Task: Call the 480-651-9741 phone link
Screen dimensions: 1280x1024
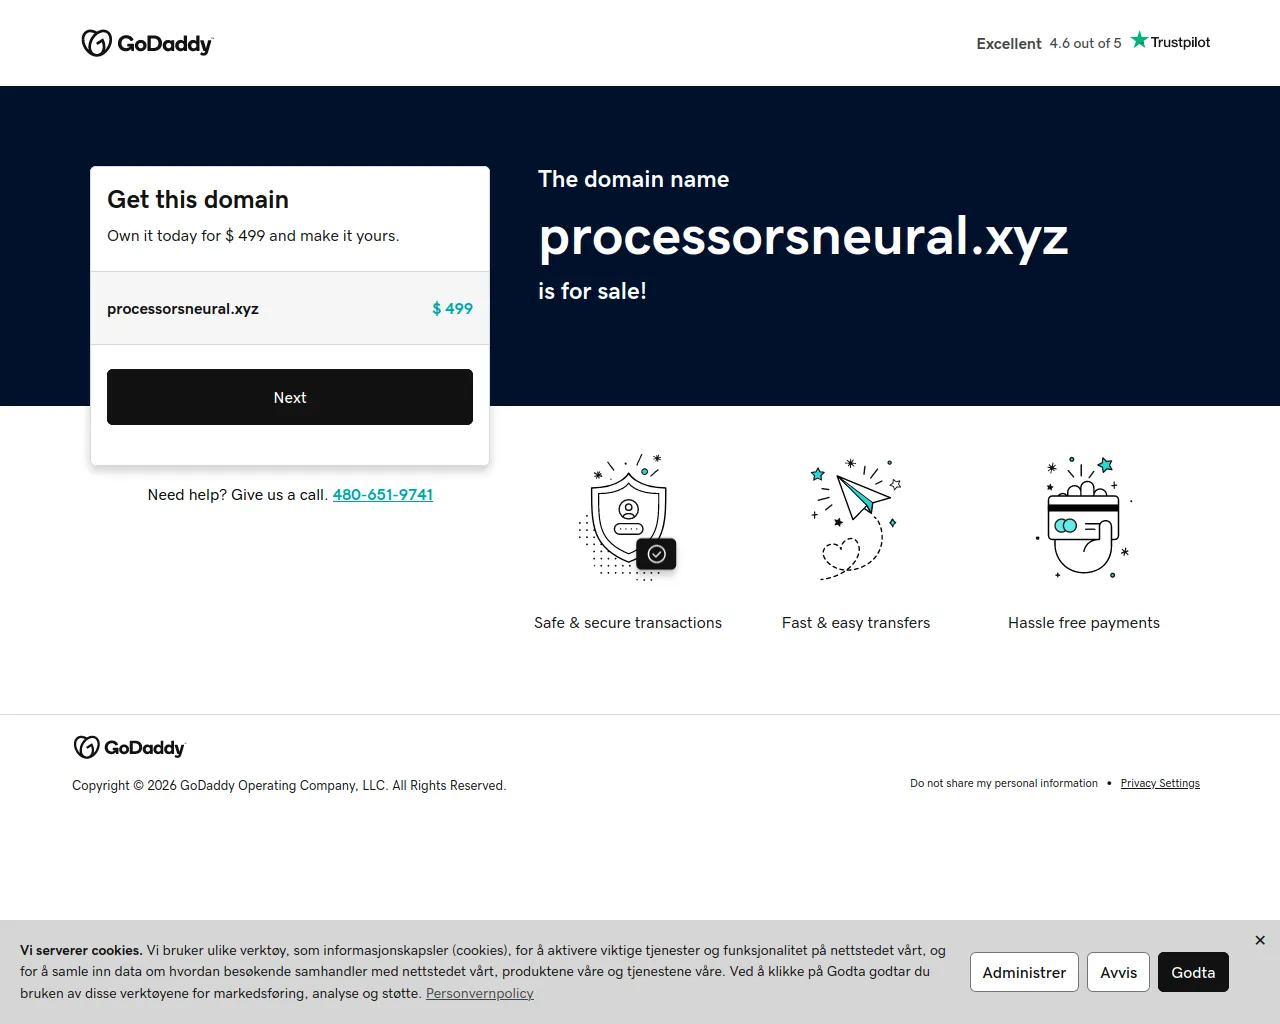Action: (x=383, y=495)
